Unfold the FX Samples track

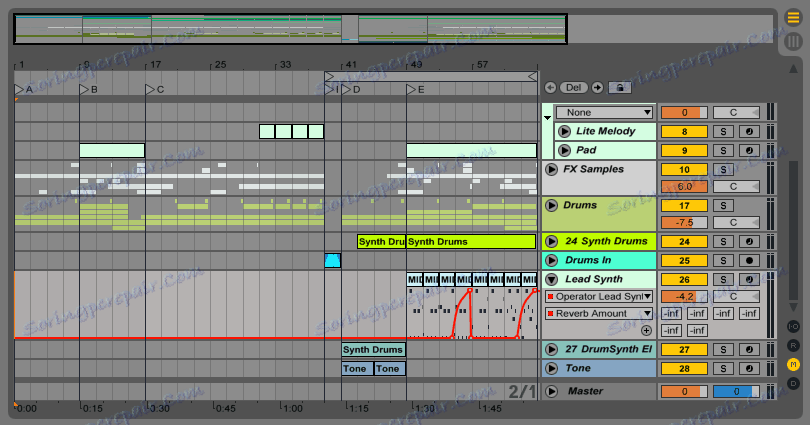[x=551, y=169]
